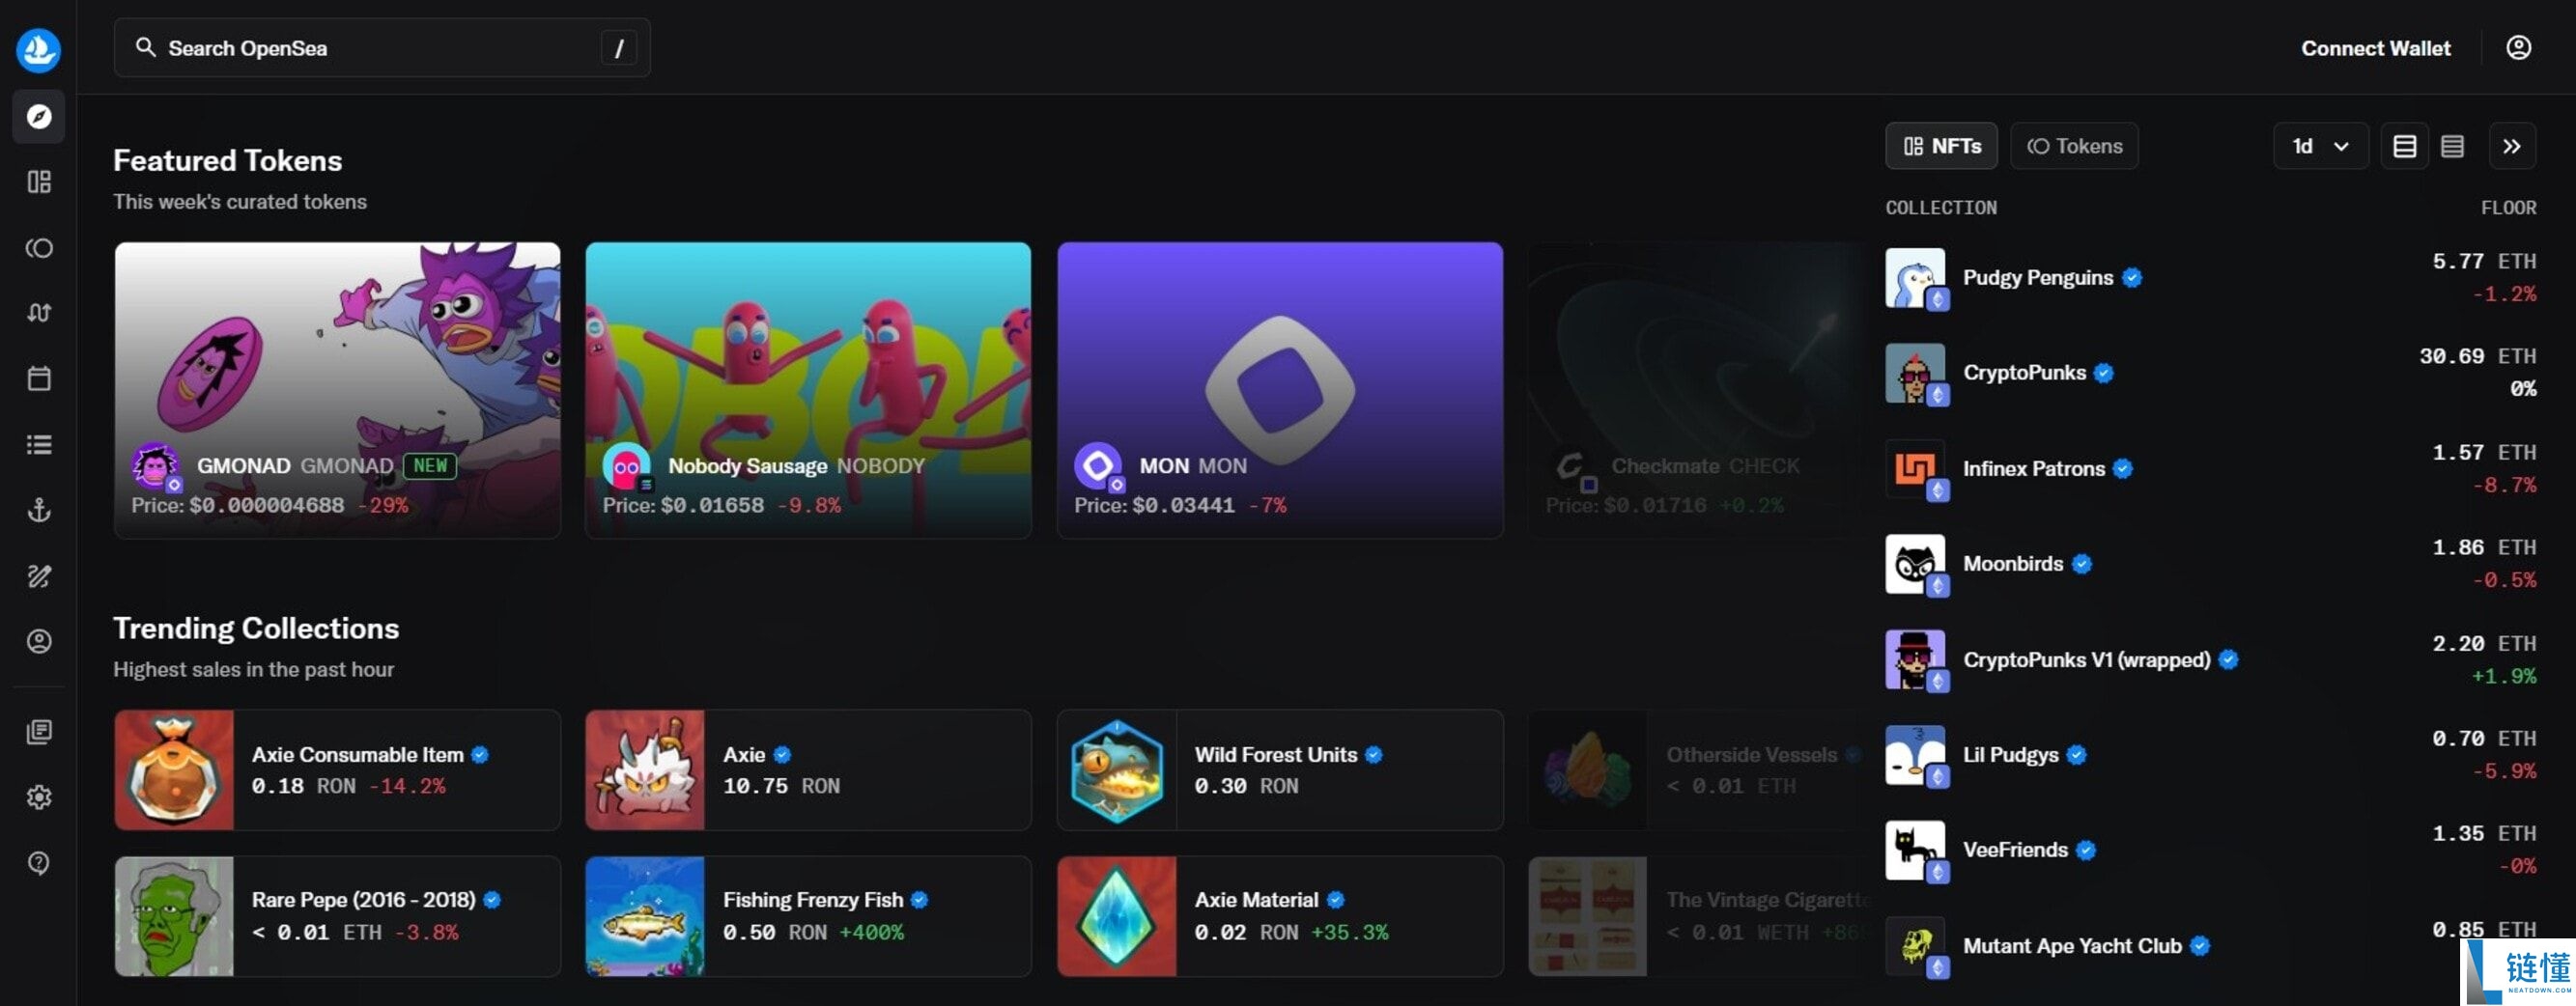Focus the Search OpenSea field
This screenshot has height=1006, width=2576.
click(x=382, y=48)
